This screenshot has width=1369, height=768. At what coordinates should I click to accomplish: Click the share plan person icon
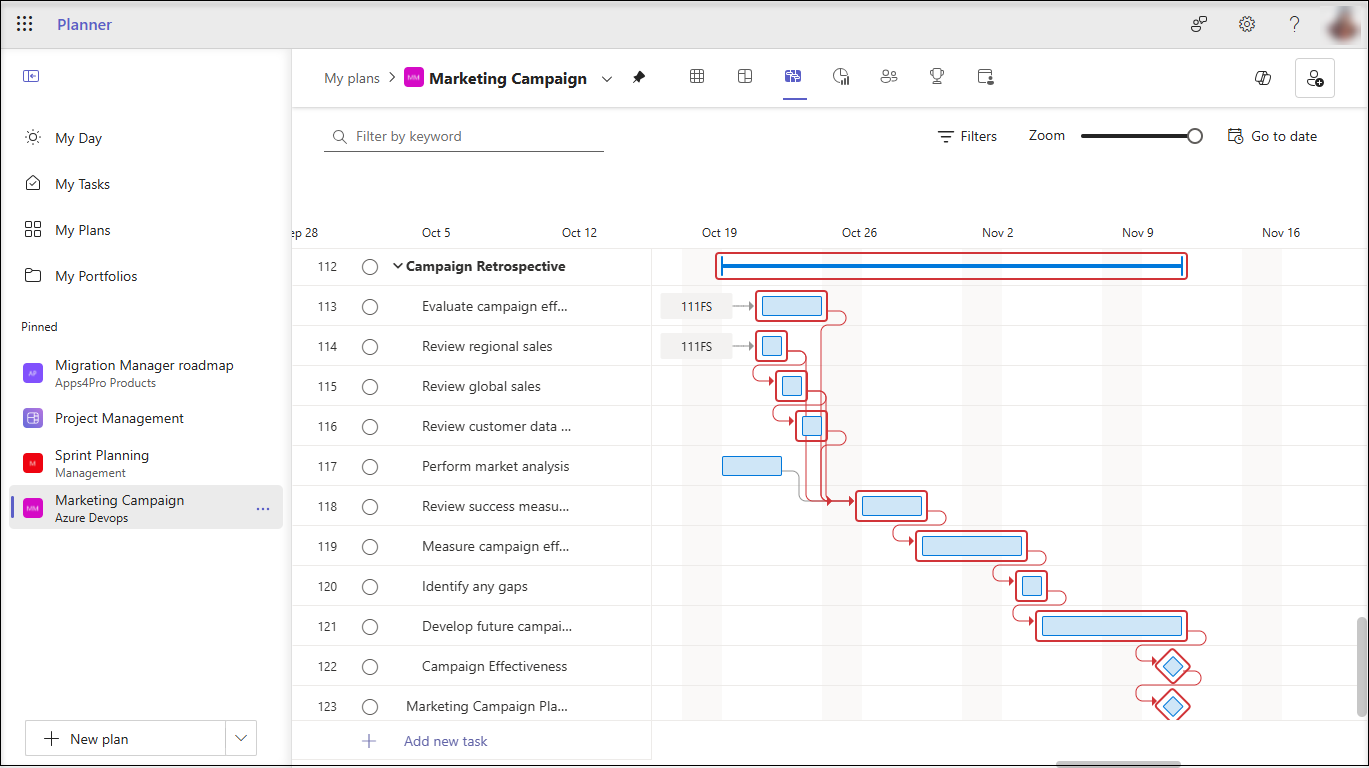1314,78
